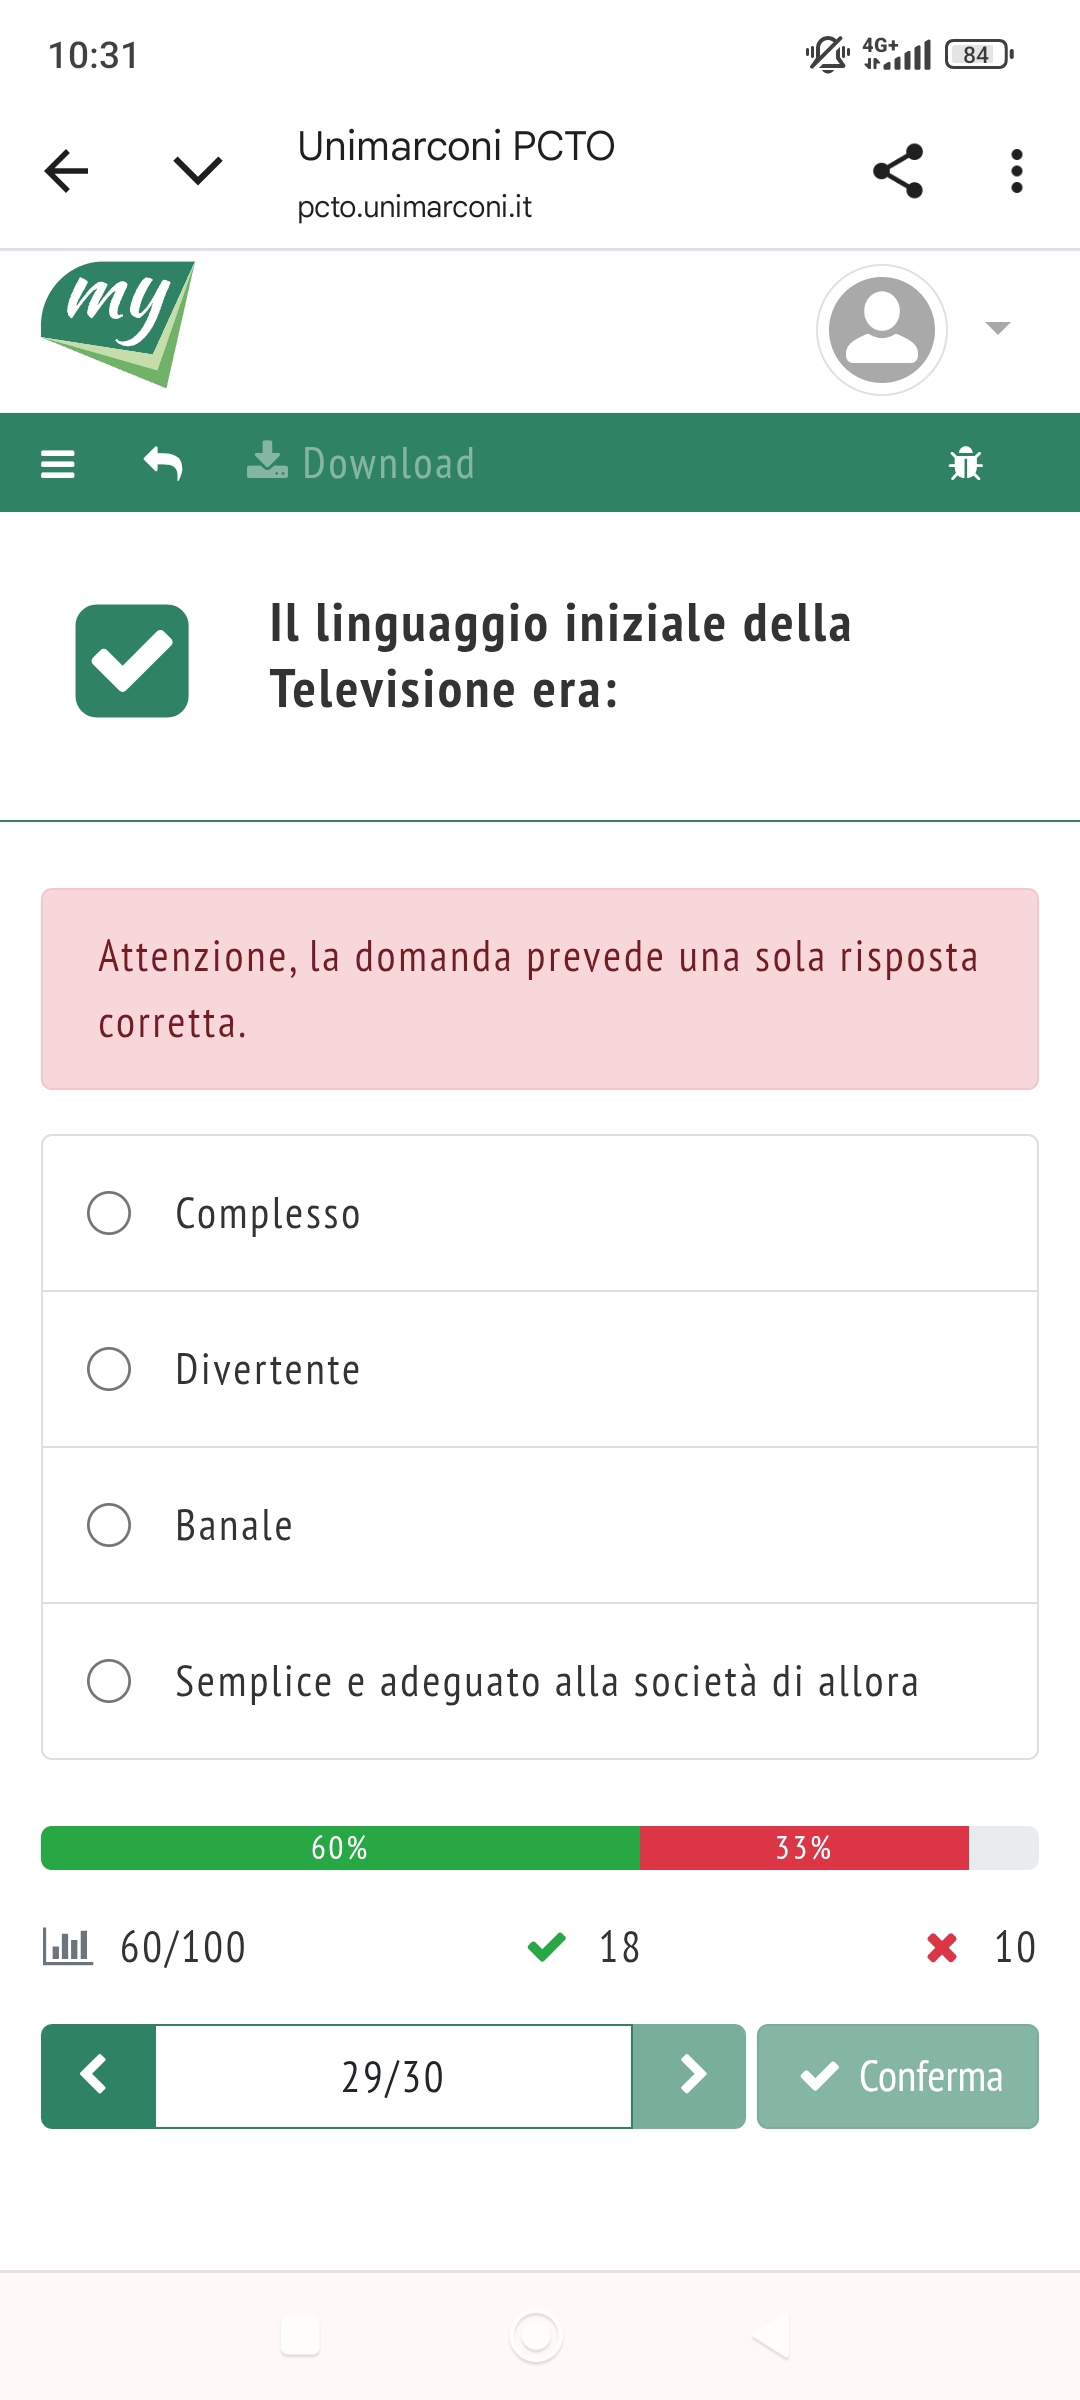Collapse browser tab with down chevron
This screenshot has height=2400, width=1080.
197,171
